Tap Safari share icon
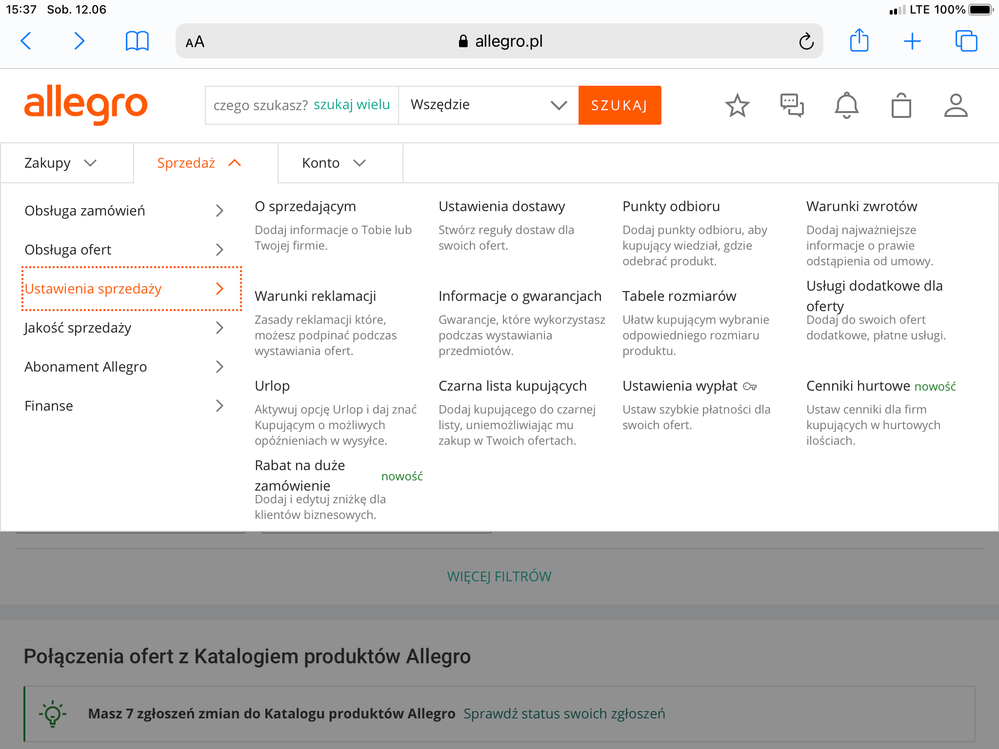Viewport: 999px width, 749px height. 859,41
